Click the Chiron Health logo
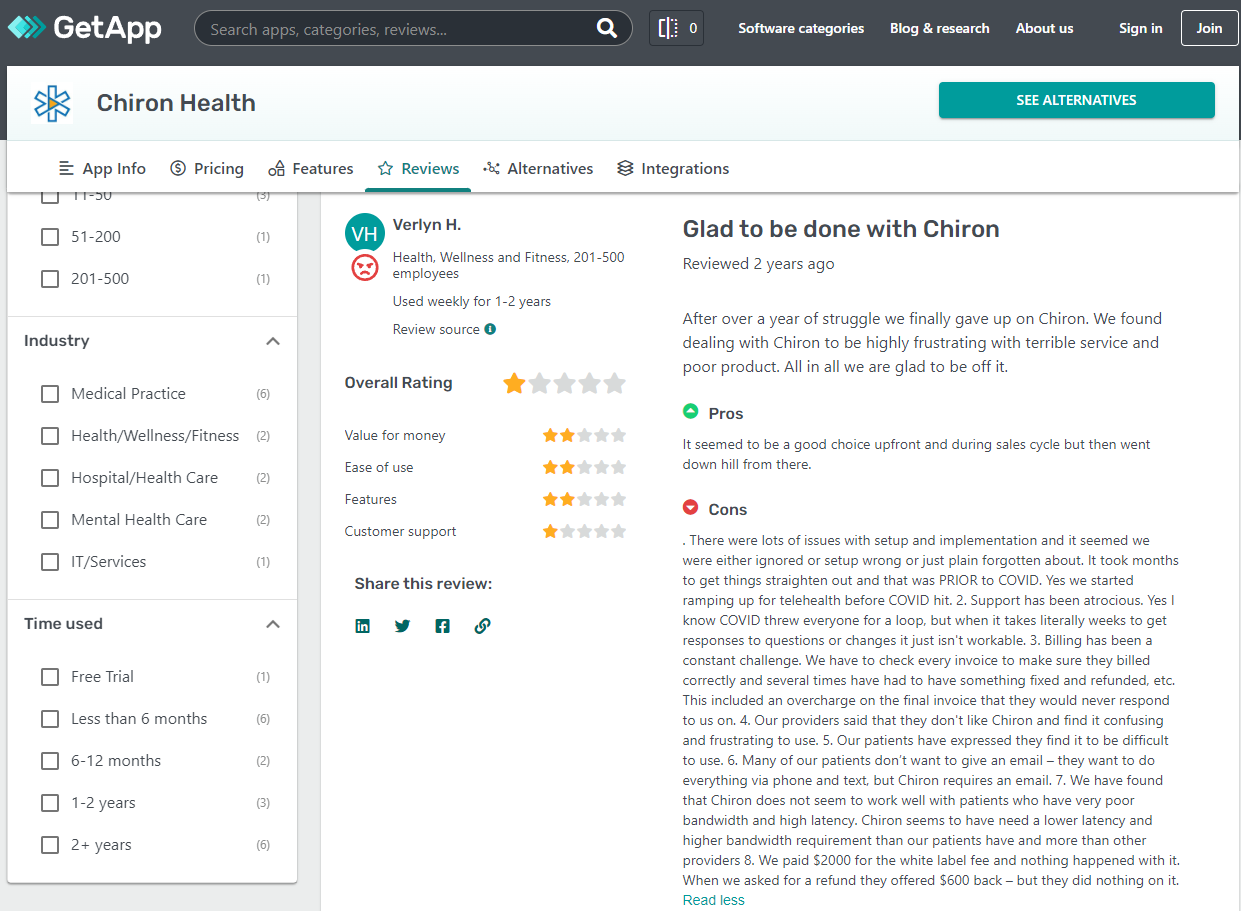The width and height of the screenshot is (1241, 911). coord(52,103)
